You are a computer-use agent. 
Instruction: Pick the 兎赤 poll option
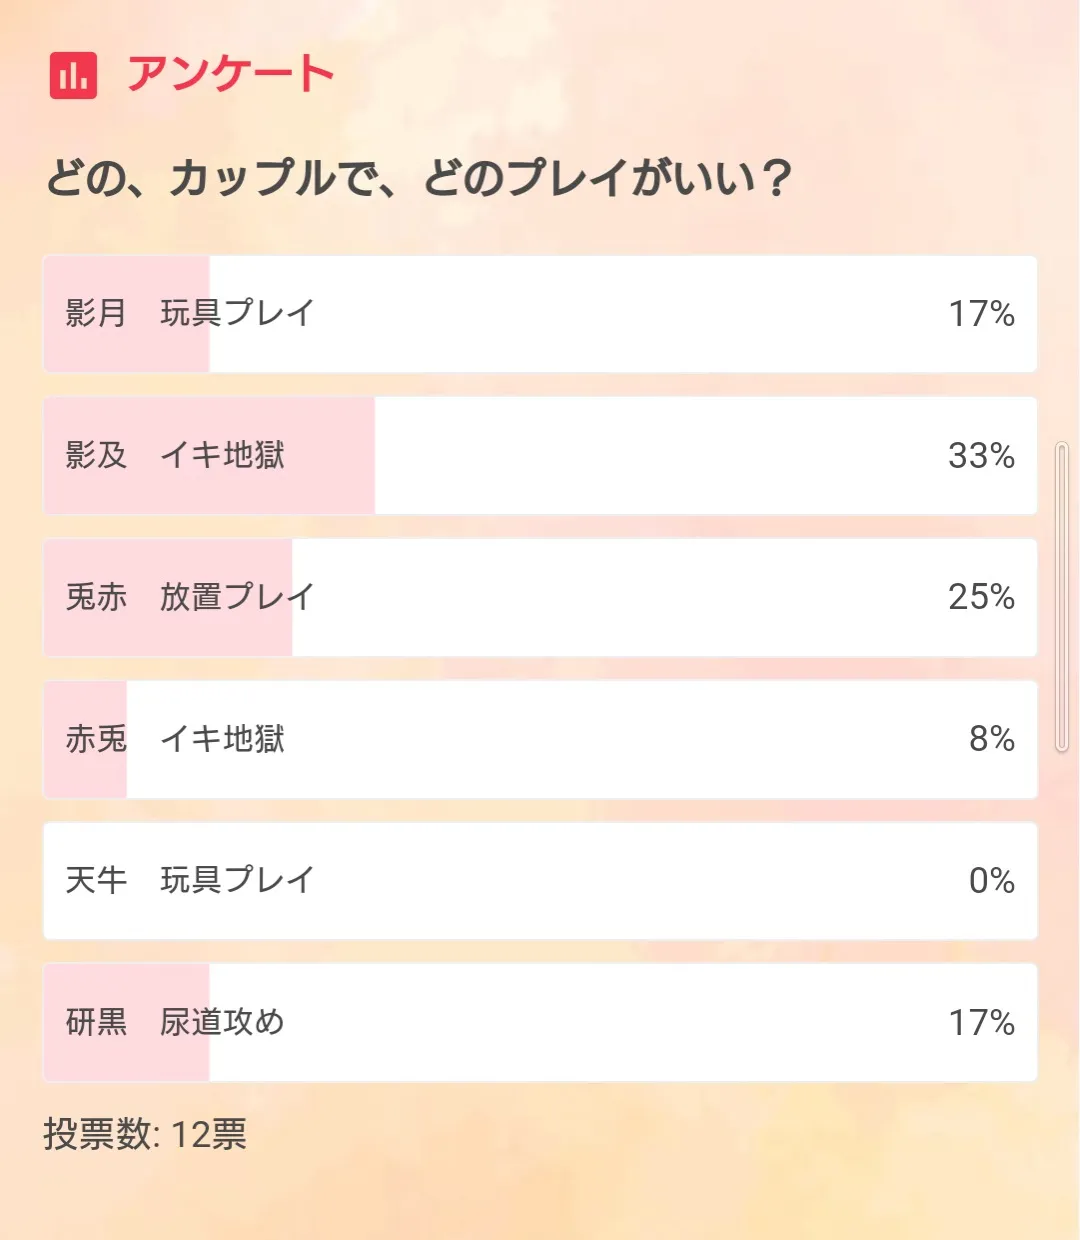(540, 598)
